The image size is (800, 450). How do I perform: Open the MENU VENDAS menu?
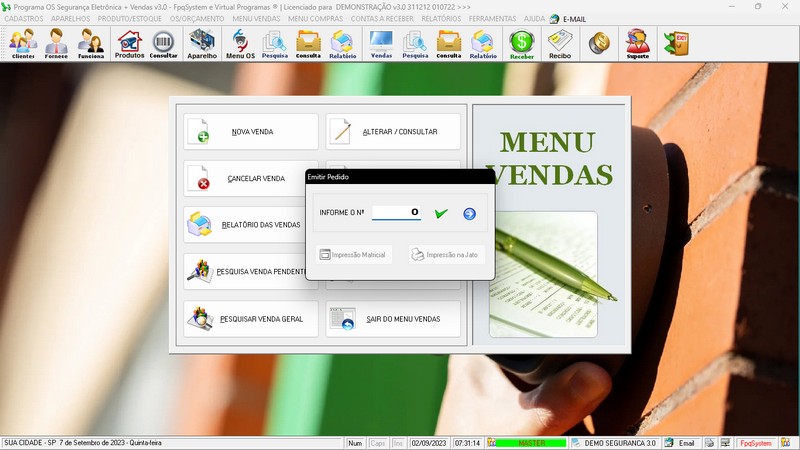point(256,18)
